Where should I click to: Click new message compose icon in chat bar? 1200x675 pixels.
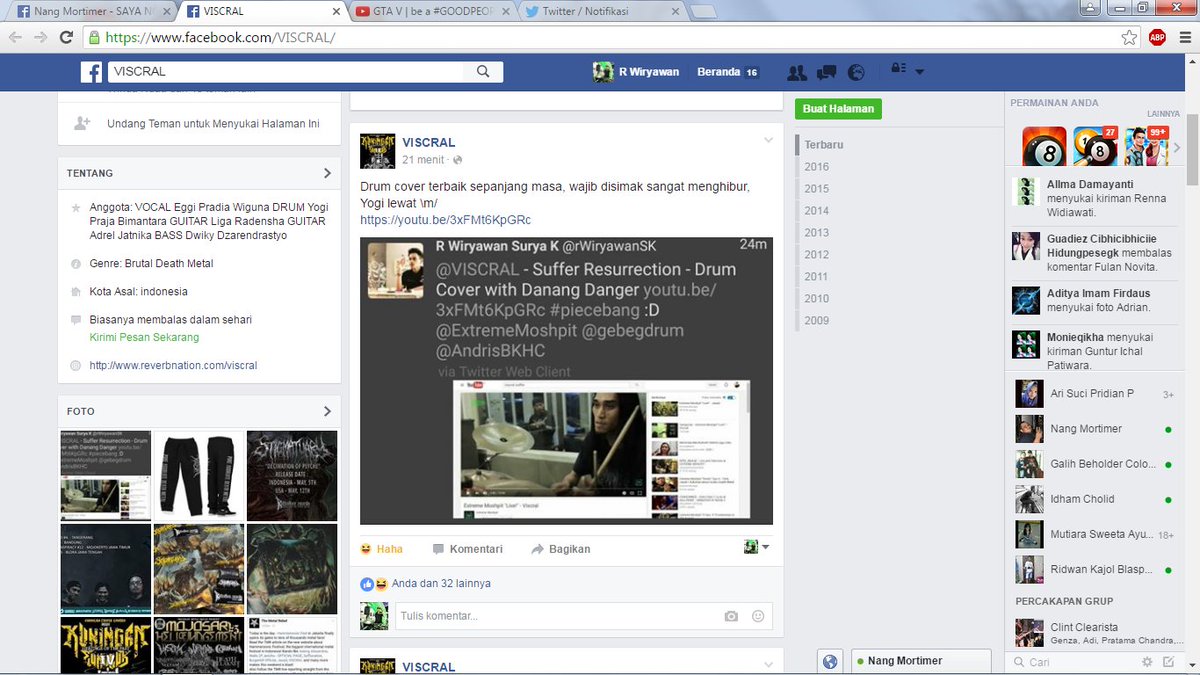point(1169,662)
